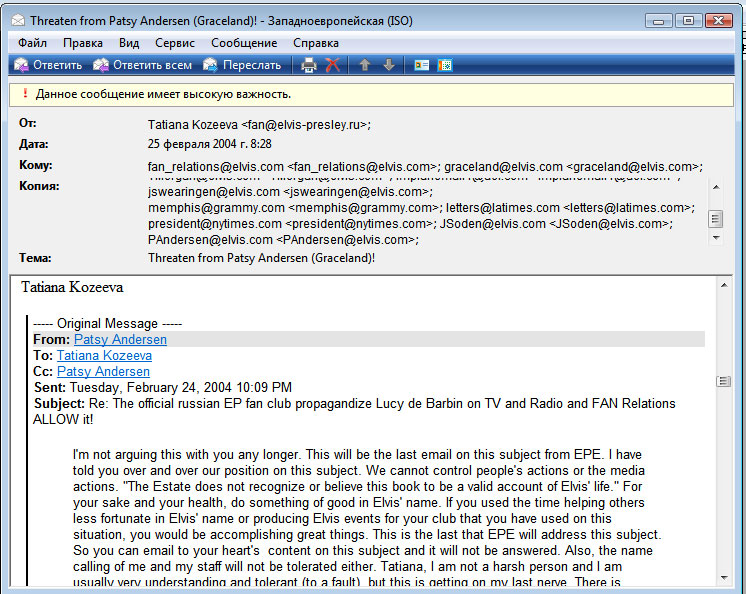Open the Справка menu
Screen dimensions: 746x594
click(316, 43)
